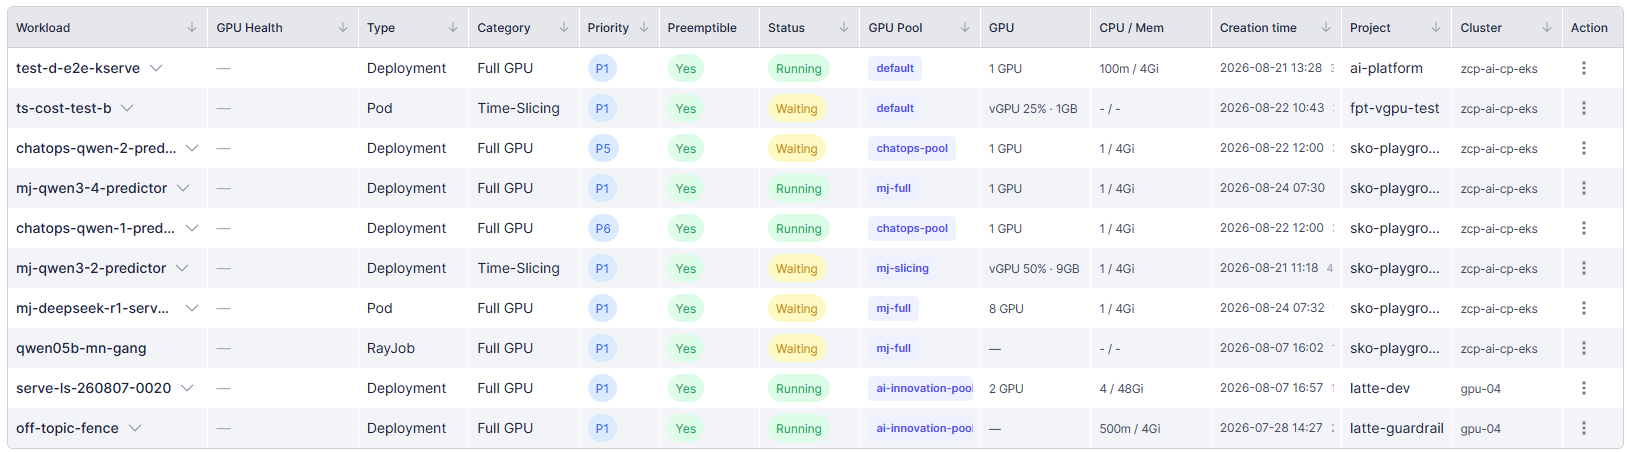Screen dimensions: 1627x452
Task: Expand test-d-e2e-kserve workload chevron
Action: [156, 68]
